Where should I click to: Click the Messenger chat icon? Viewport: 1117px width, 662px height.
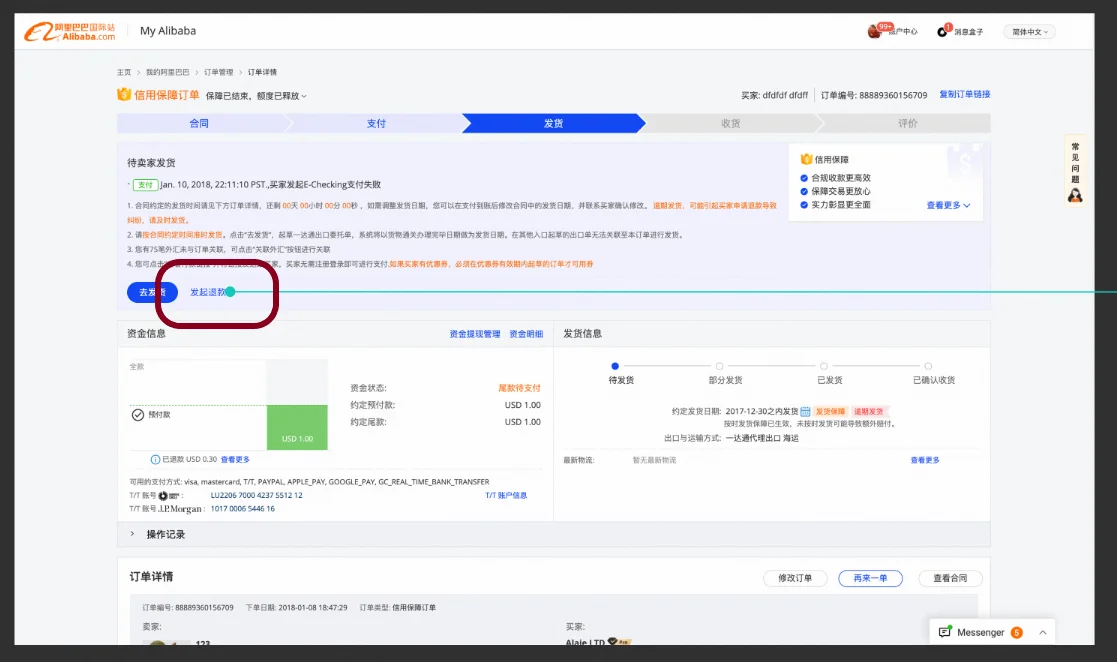pyautogui.click(x=945, y=632)
